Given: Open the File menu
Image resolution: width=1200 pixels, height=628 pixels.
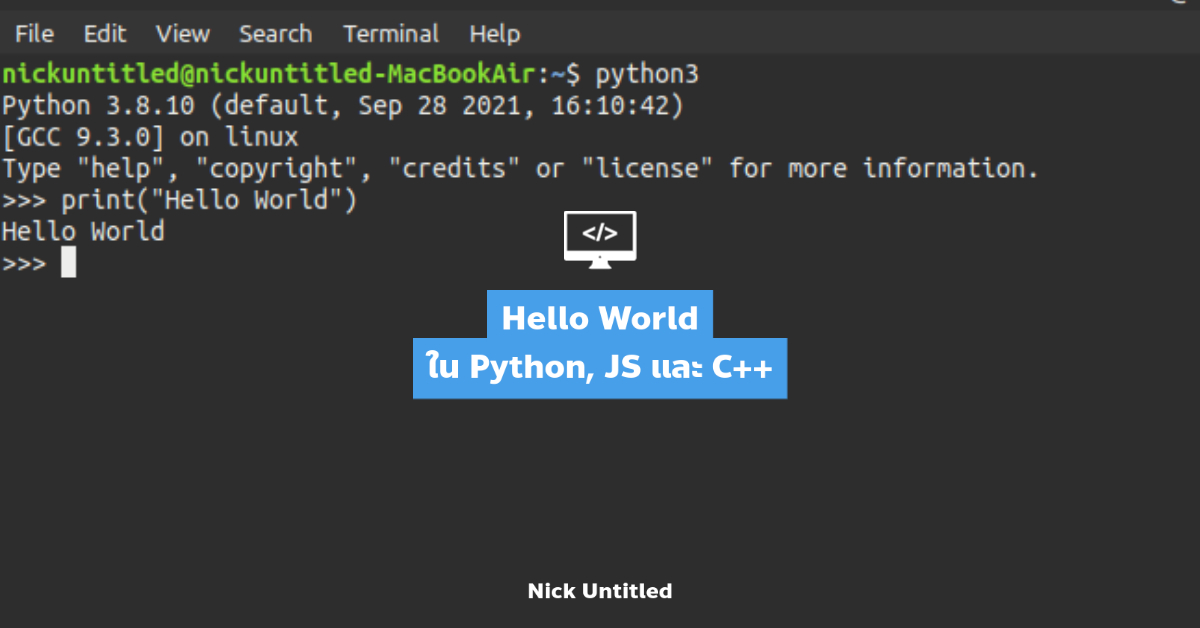Looking at the screenshot, I should tap(34, 34).
